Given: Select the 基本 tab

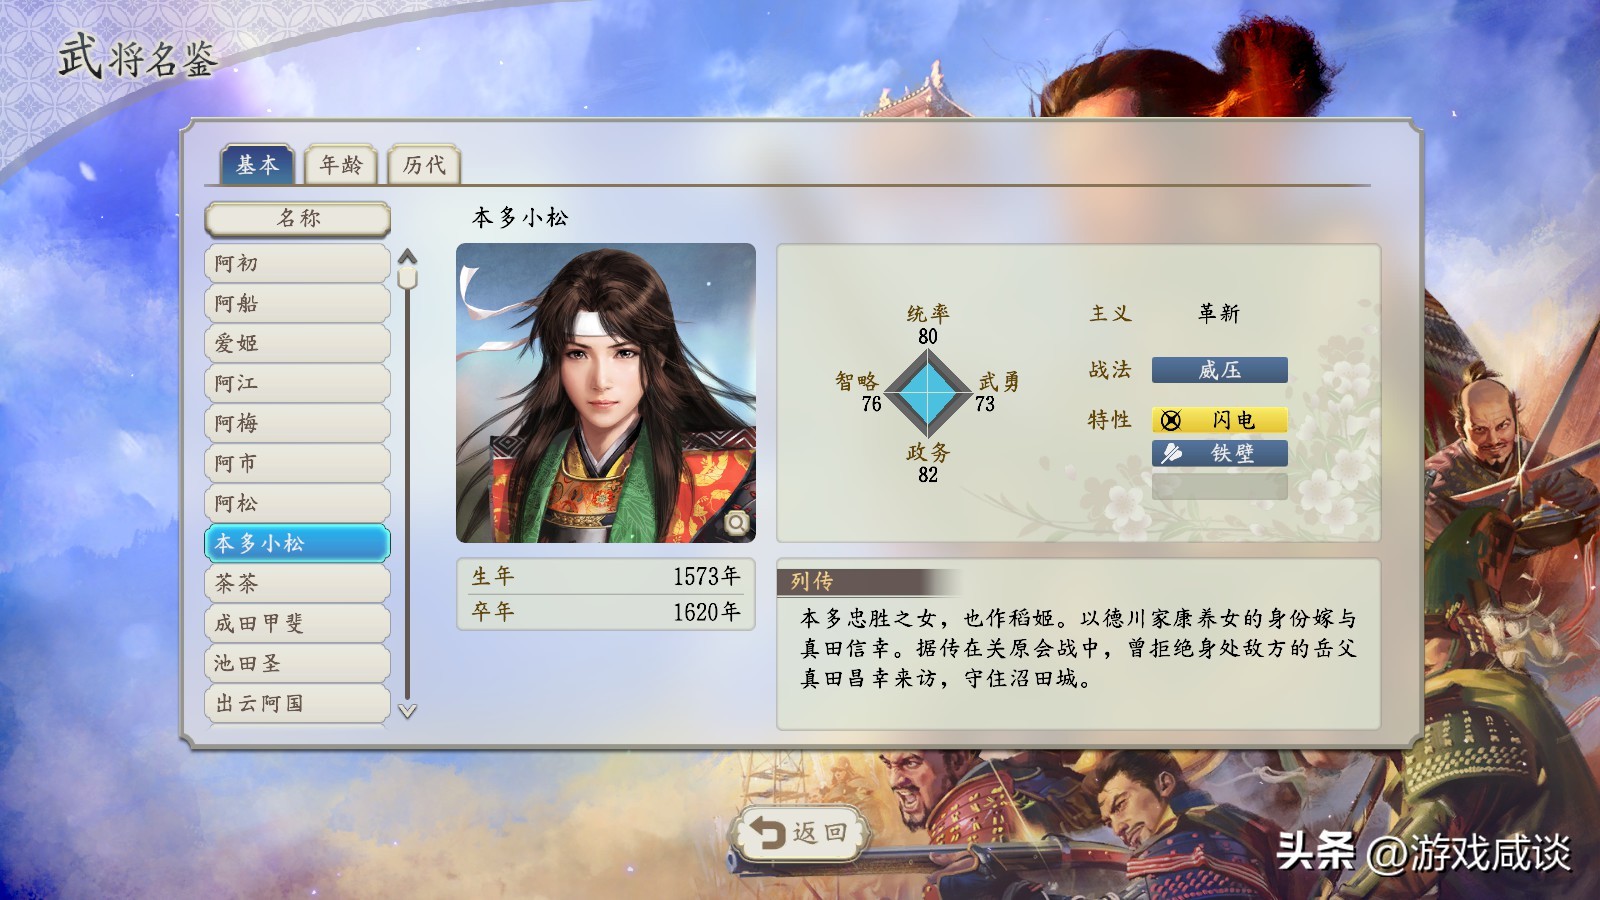Looking at the screenshot, I should 257,165.
